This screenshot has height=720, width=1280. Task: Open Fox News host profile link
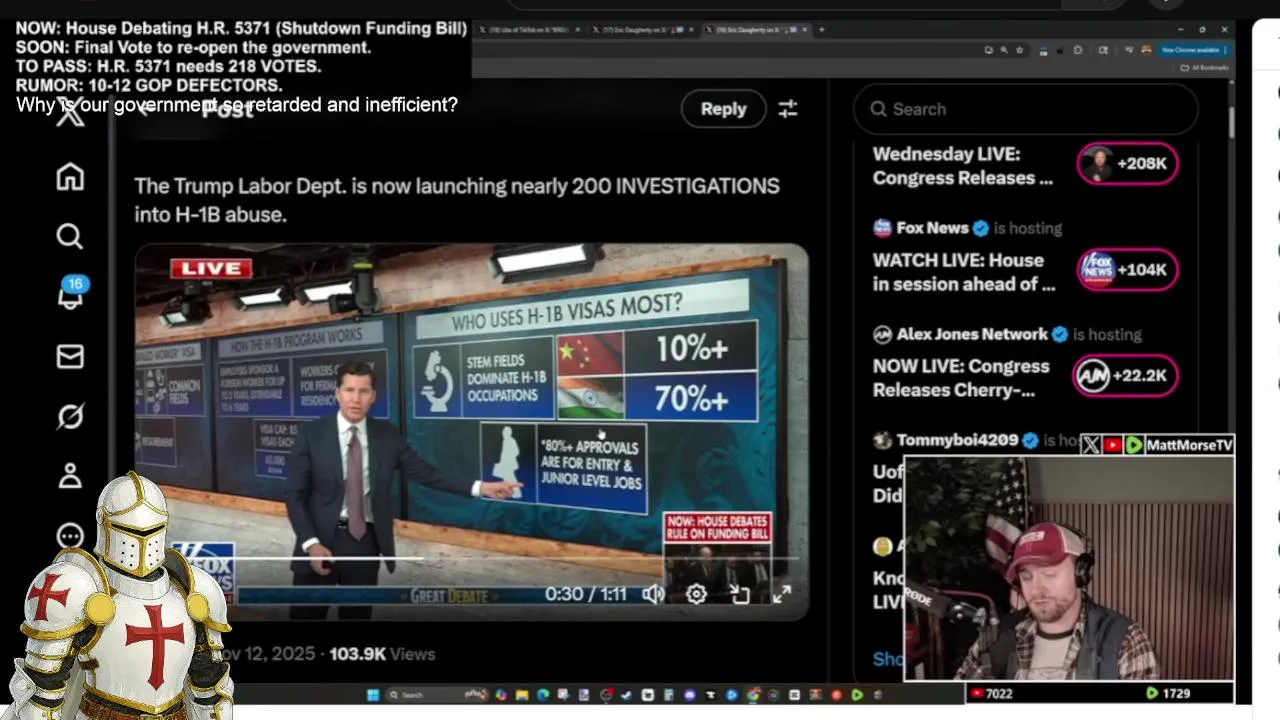coord(932,228)
